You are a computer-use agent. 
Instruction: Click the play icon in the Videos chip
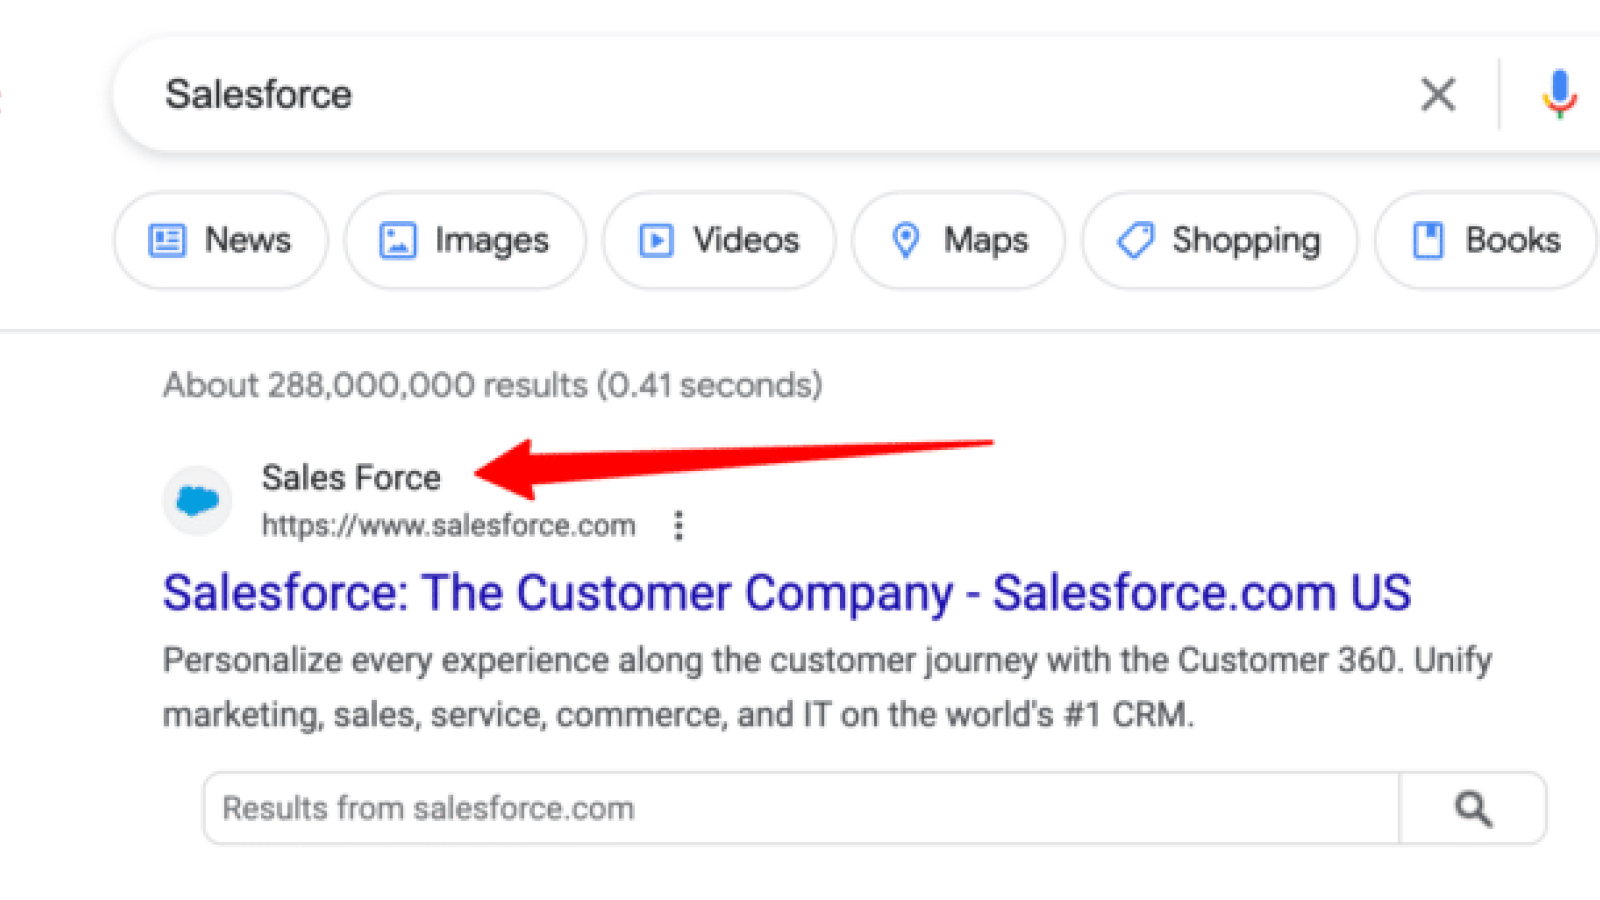656,241
